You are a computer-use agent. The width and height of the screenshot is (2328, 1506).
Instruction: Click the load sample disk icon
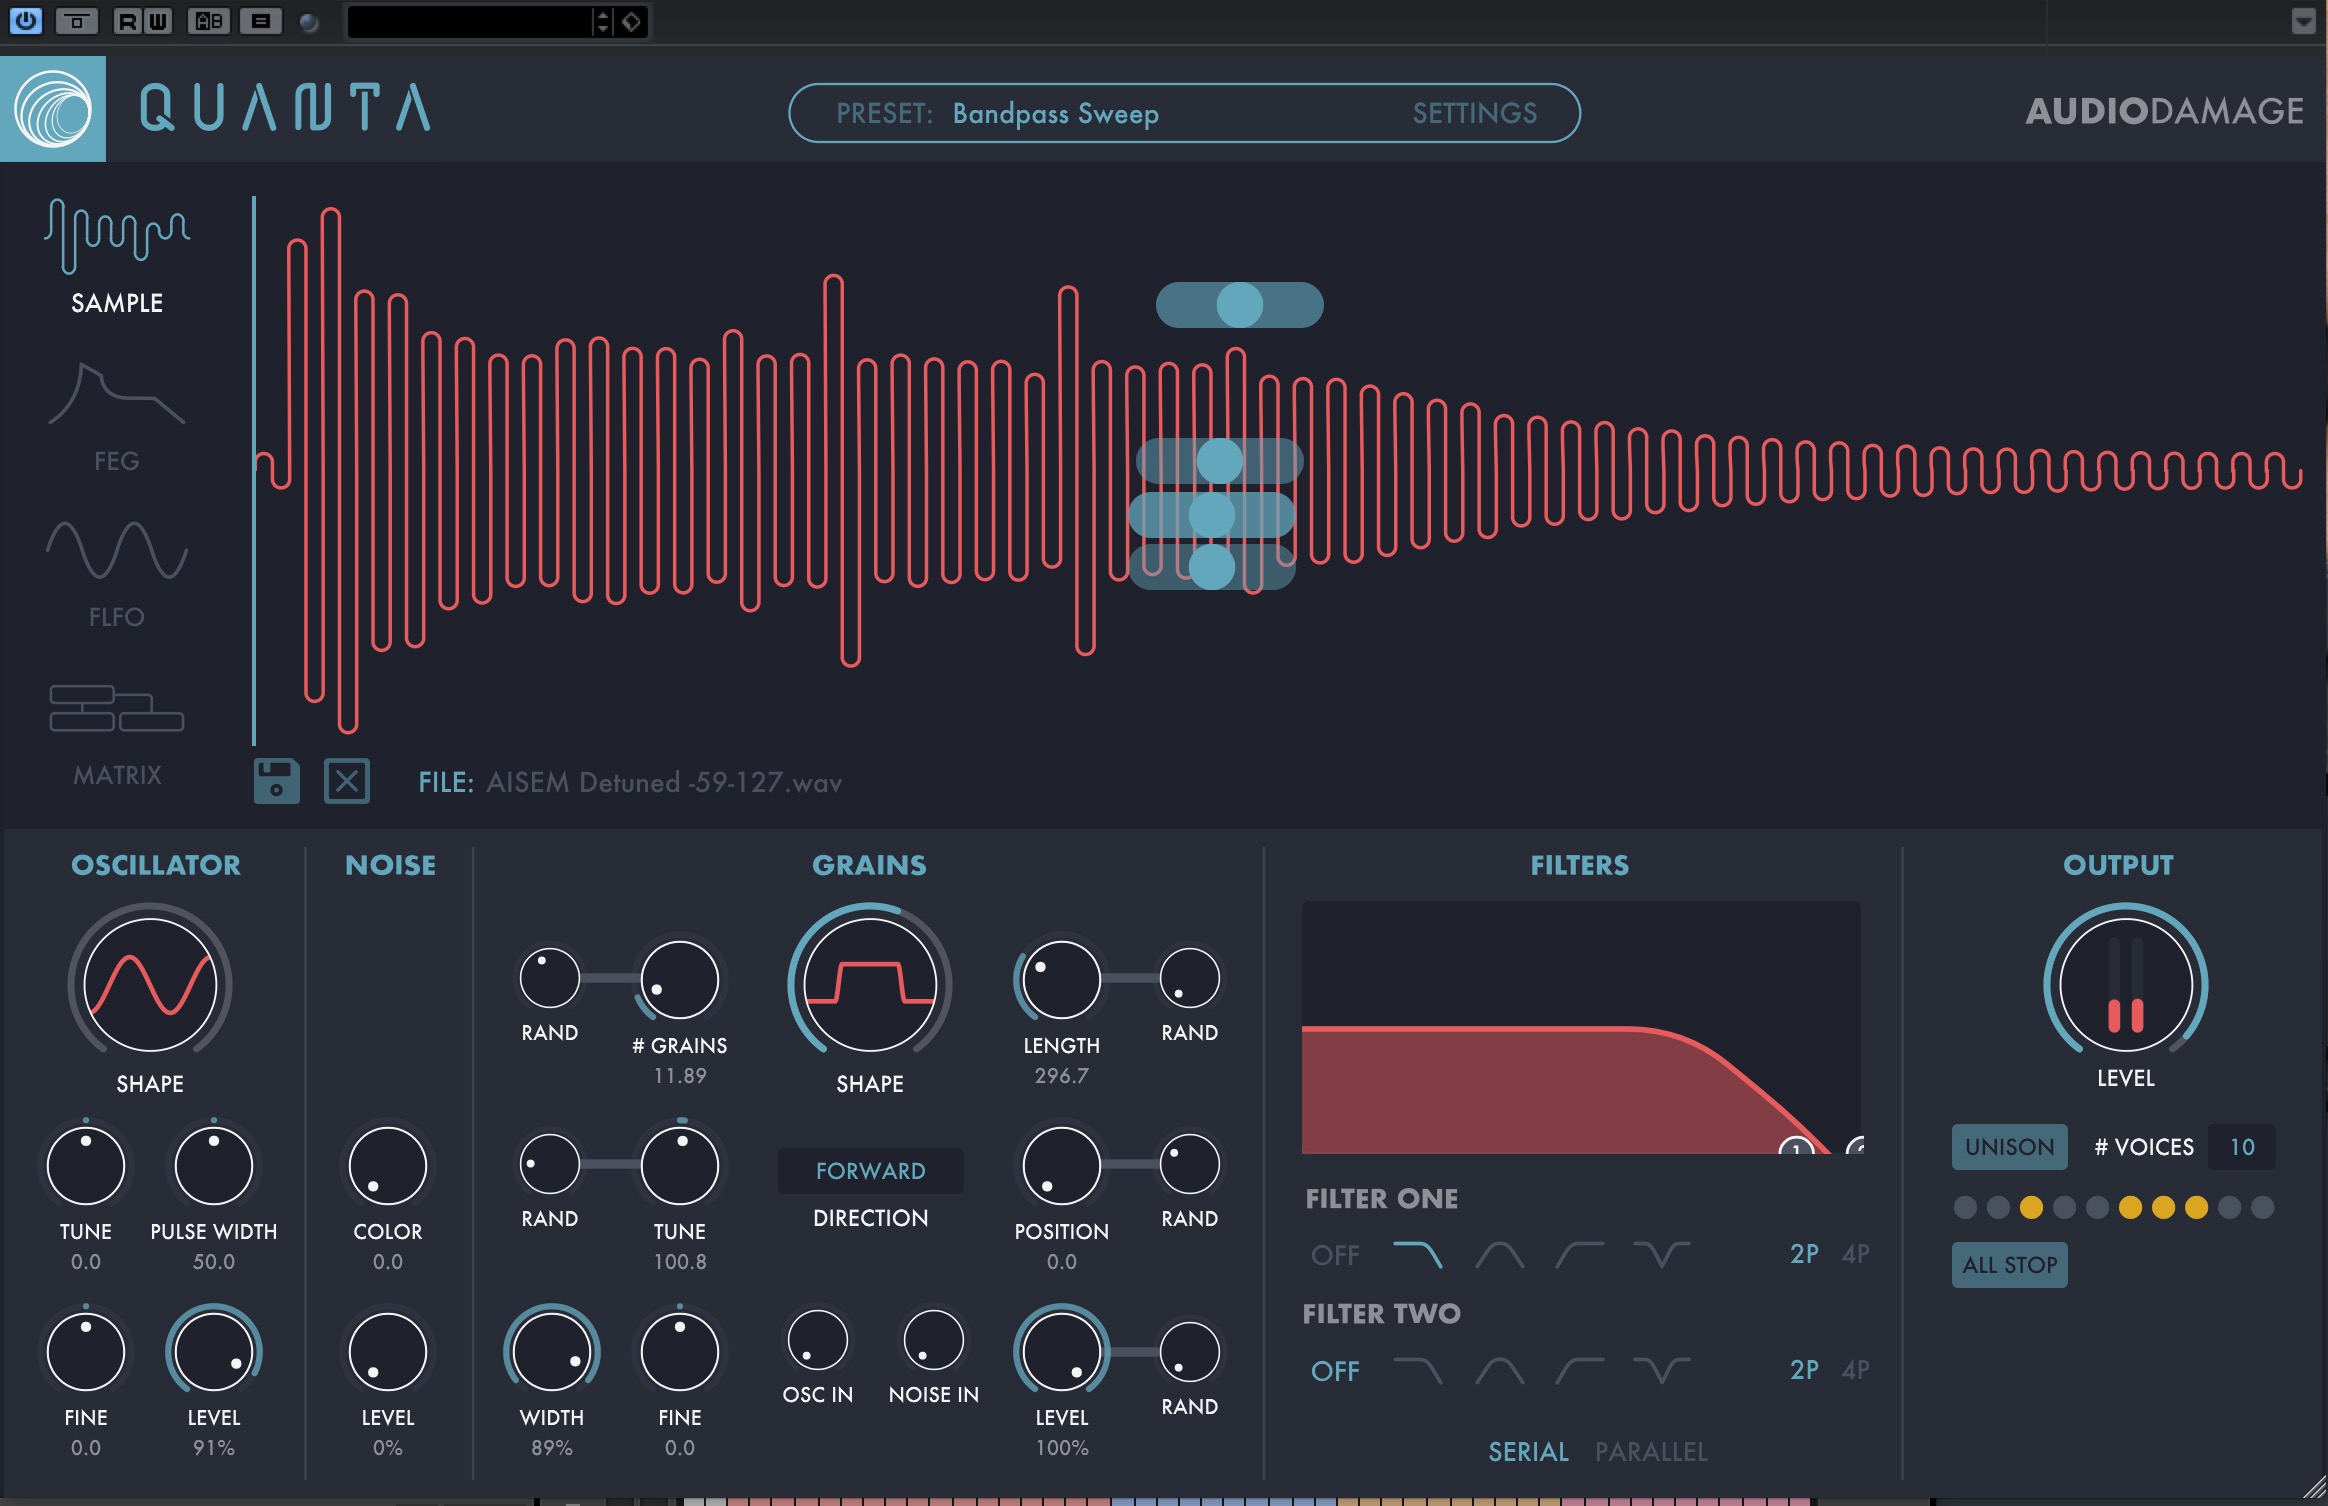[x=277, y=781]
